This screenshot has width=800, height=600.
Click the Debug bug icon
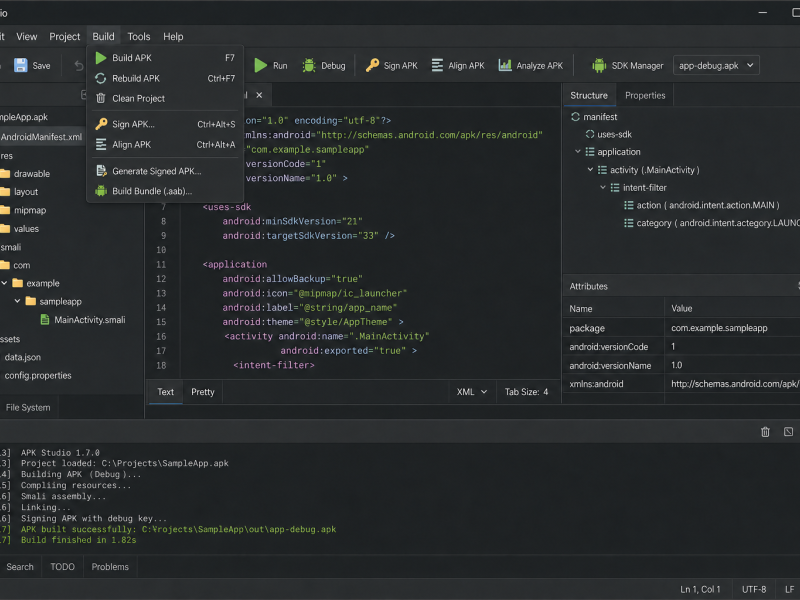tap(309, 65)
